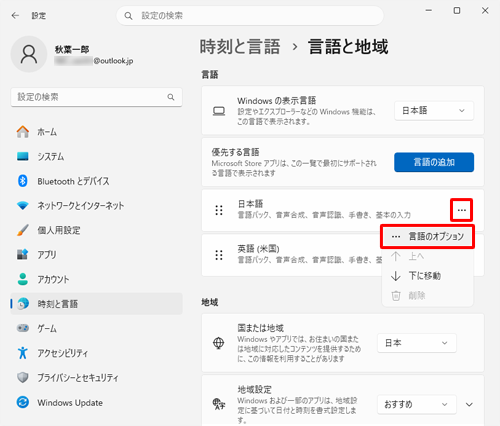Click the 言語の追加 button

(x=434, y=162)
